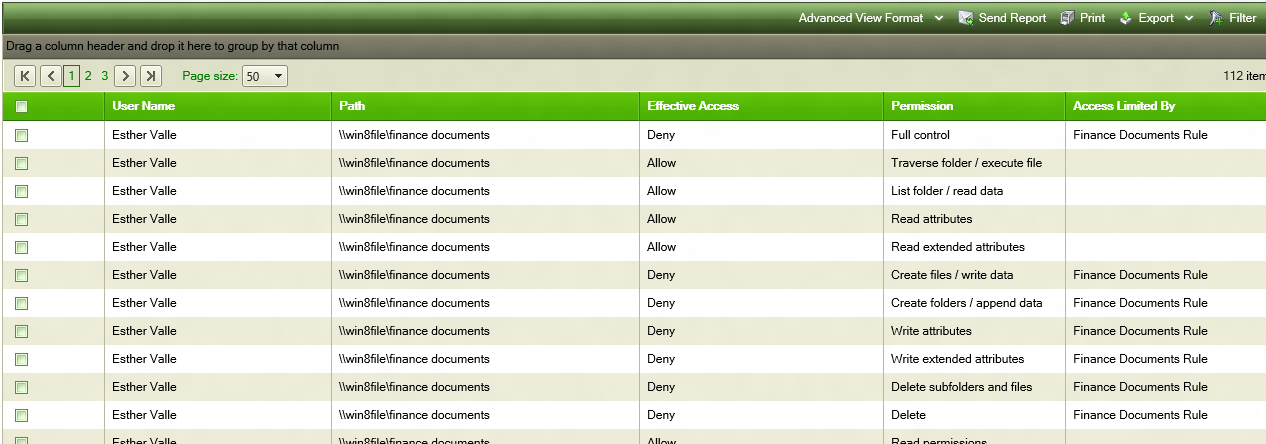Image resolution: width=1266 pixels, height=444 pixels.
Task: Go to the first page arrow
Action: [x=25, y=76]
